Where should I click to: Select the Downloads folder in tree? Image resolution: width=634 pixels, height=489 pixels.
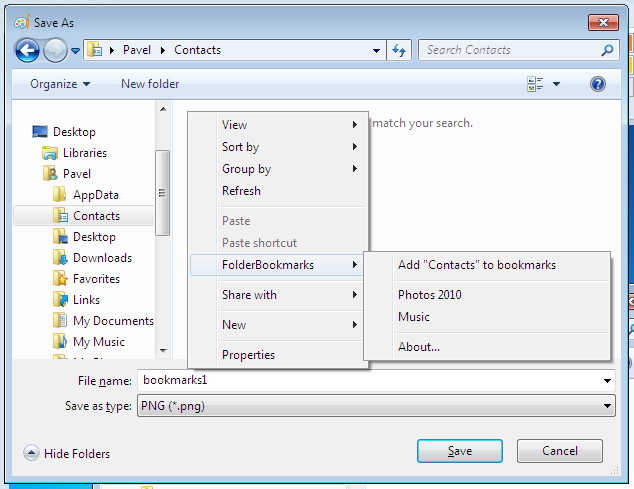point(102,258)
